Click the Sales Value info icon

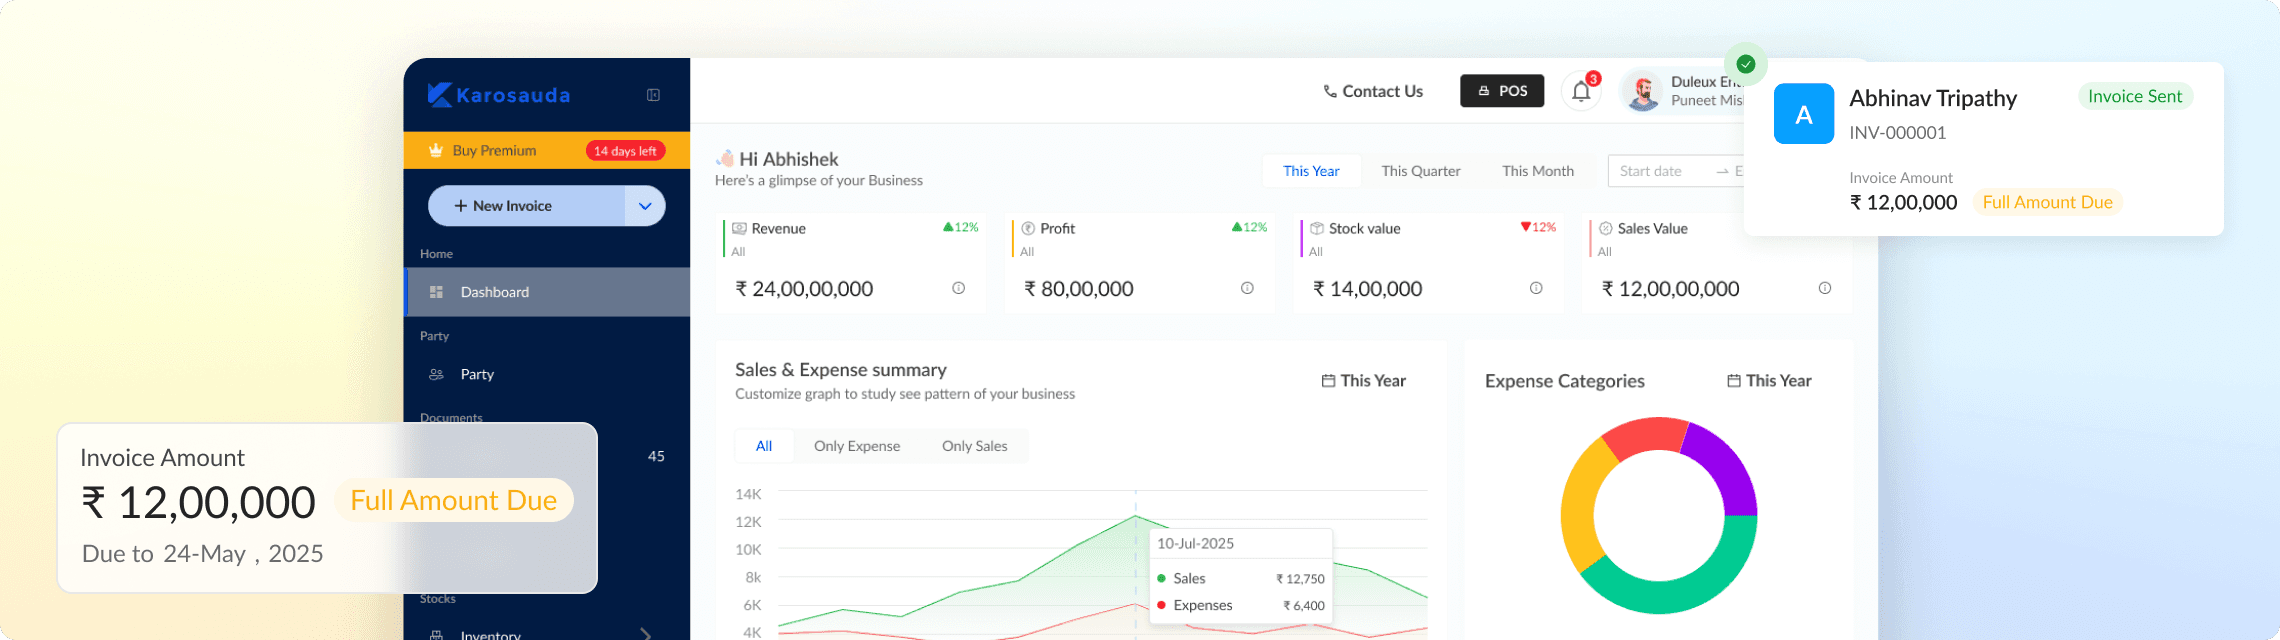click(1825, 288)
